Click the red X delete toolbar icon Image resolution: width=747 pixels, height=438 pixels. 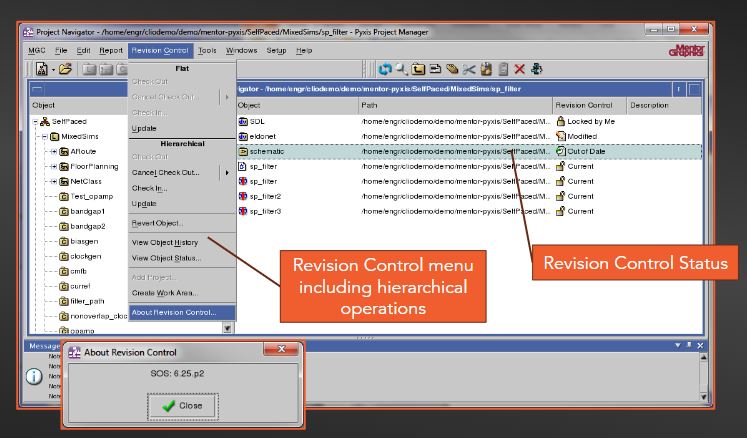pos(520,69)
